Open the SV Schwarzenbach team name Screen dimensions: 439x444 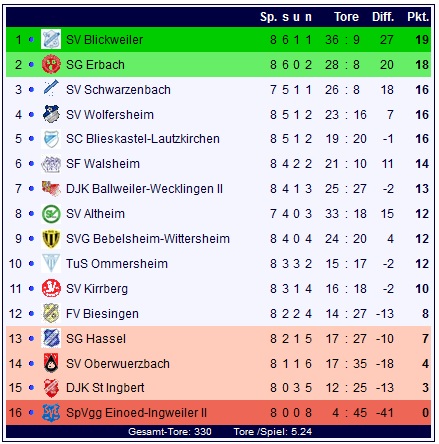click(x=118, y=90)
